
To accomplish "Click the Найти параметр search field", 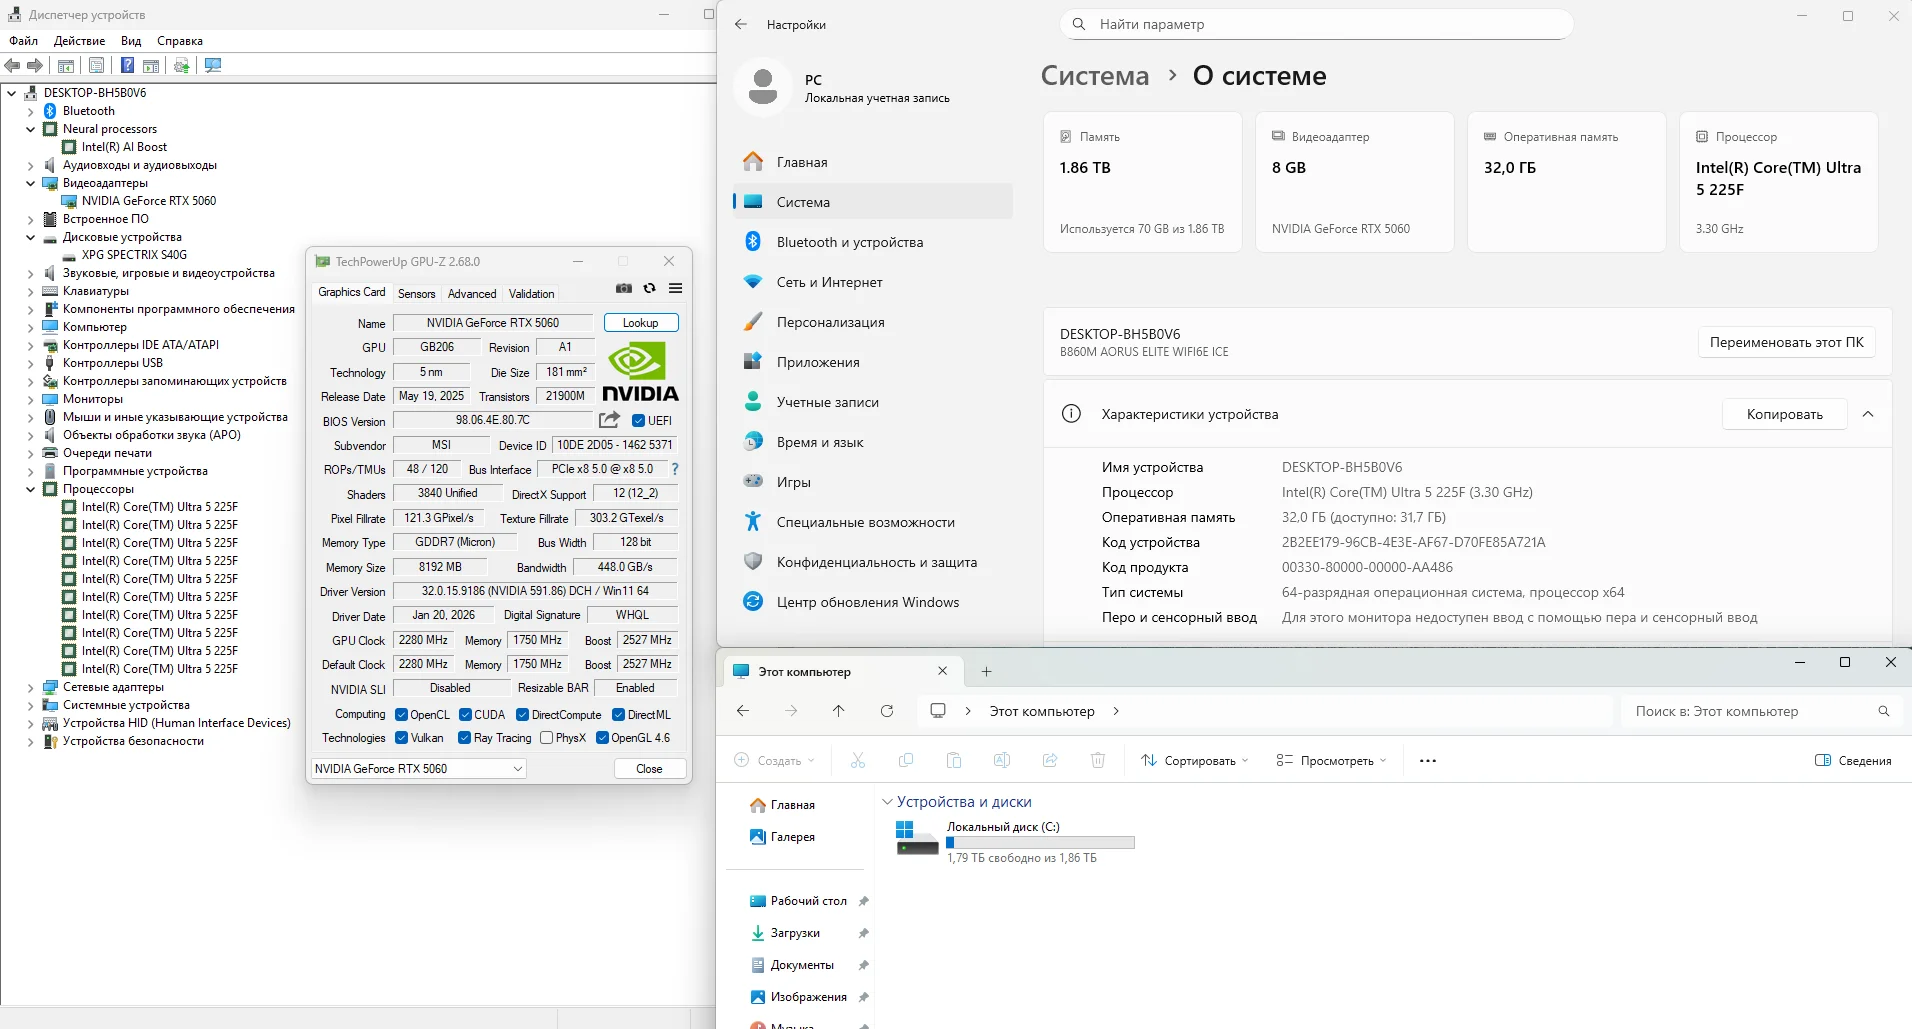I will [1317, 24].
